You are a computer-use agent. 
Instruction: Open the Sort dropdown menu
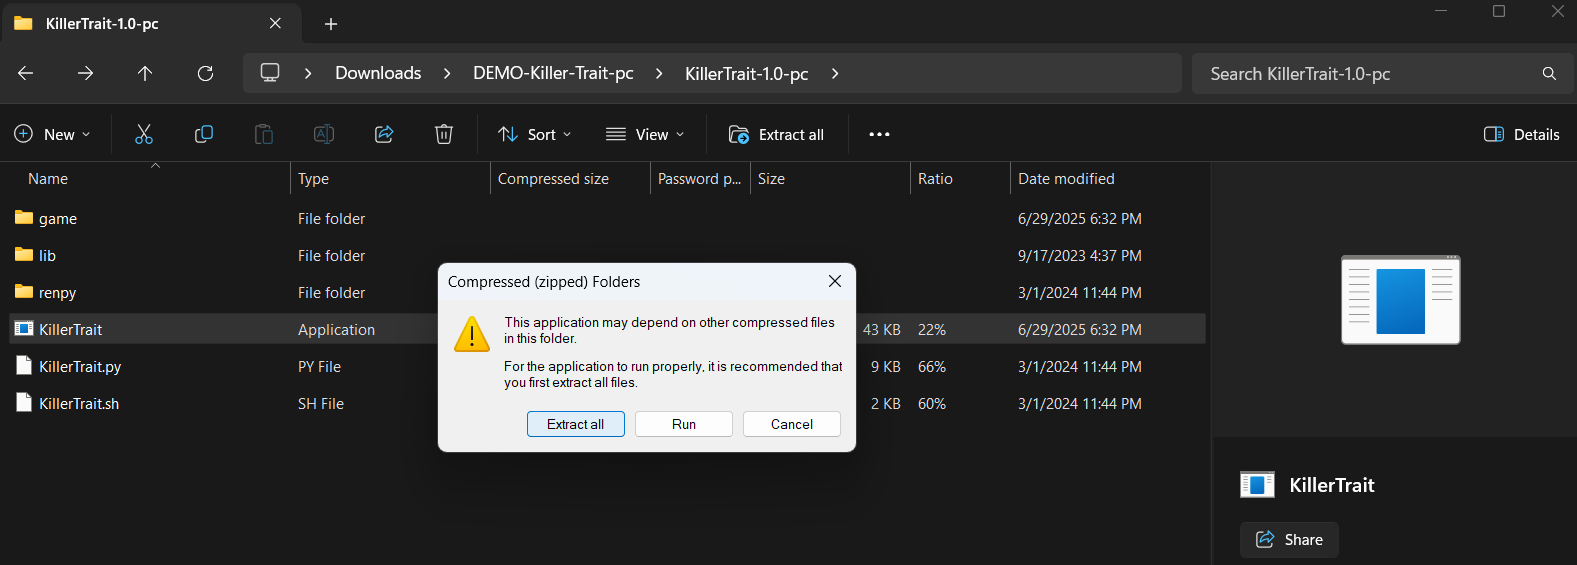[x=535, y=134]
